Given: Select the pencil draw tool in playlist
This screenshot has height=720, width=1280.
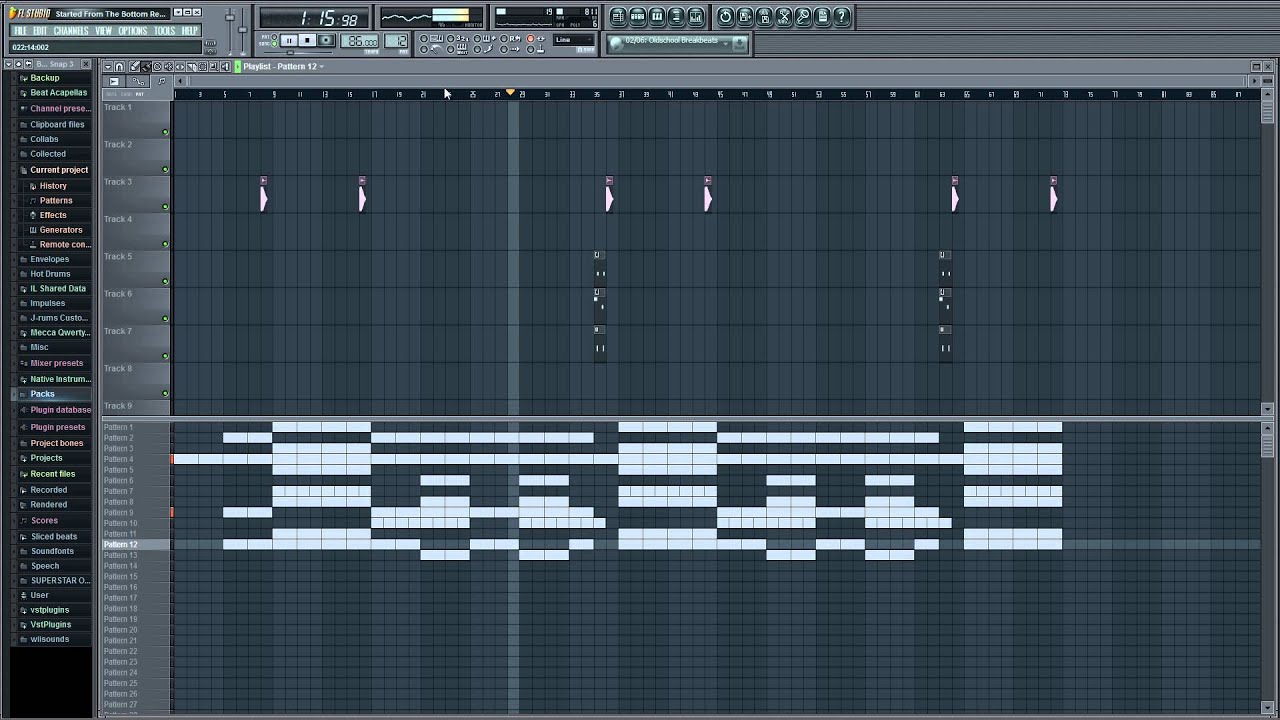Looking at the screenshot, I should (x=134, y=67).
